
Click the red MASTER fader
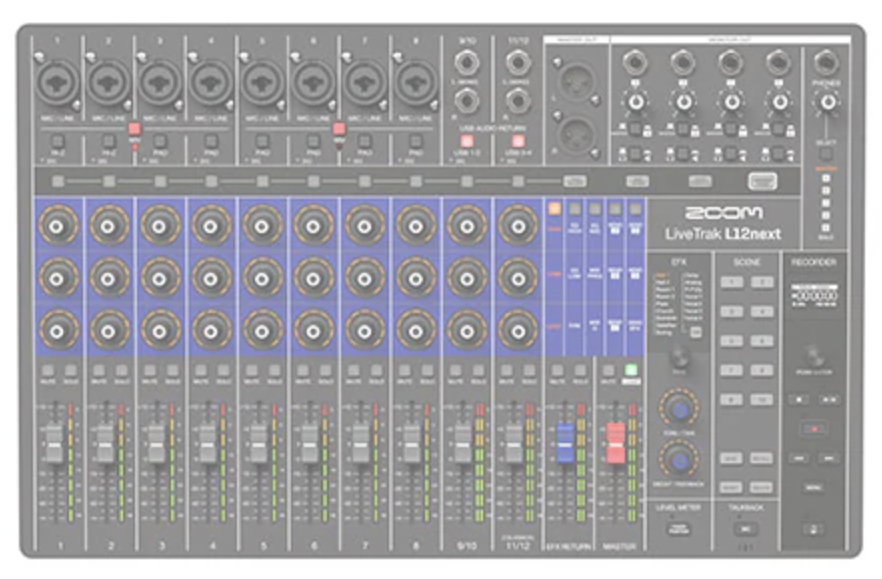click(x=615, y=441)
